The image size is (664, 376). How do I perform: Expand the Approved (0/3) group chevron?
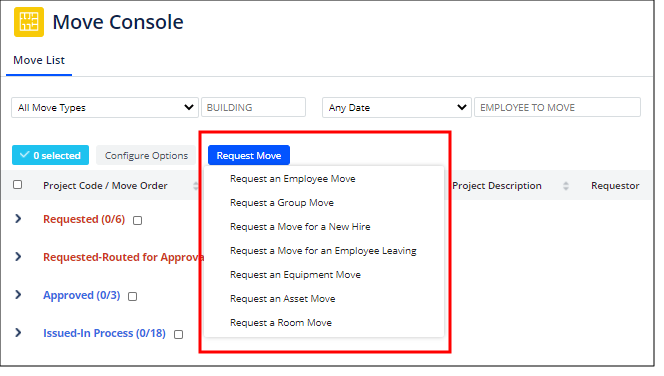coord(18,295)
